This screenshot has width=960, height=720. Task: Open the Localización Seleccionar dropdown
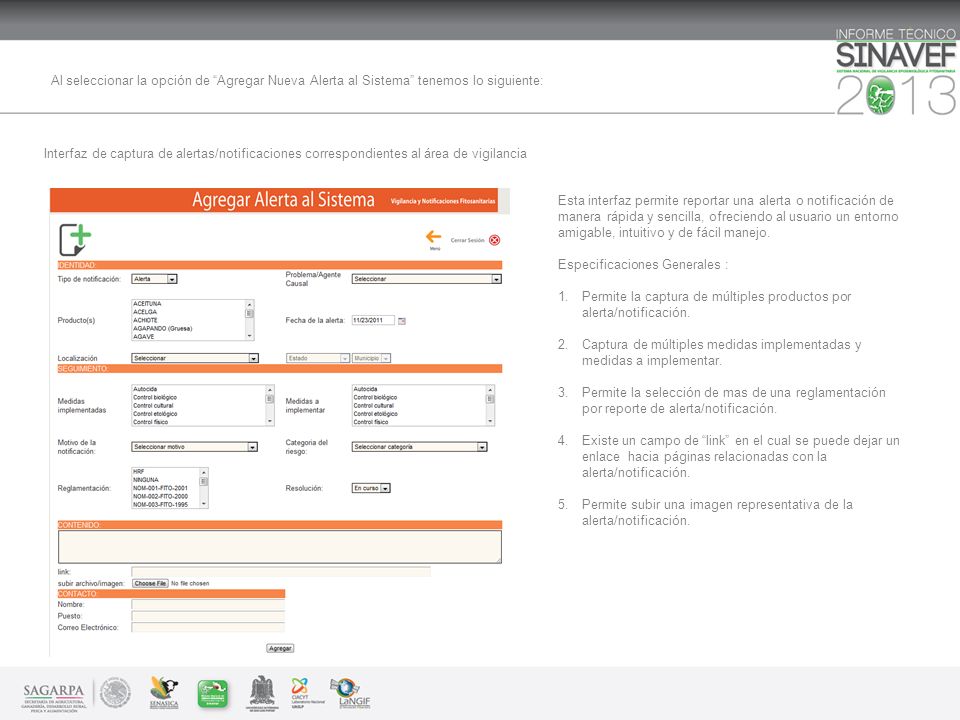point(195,358)
